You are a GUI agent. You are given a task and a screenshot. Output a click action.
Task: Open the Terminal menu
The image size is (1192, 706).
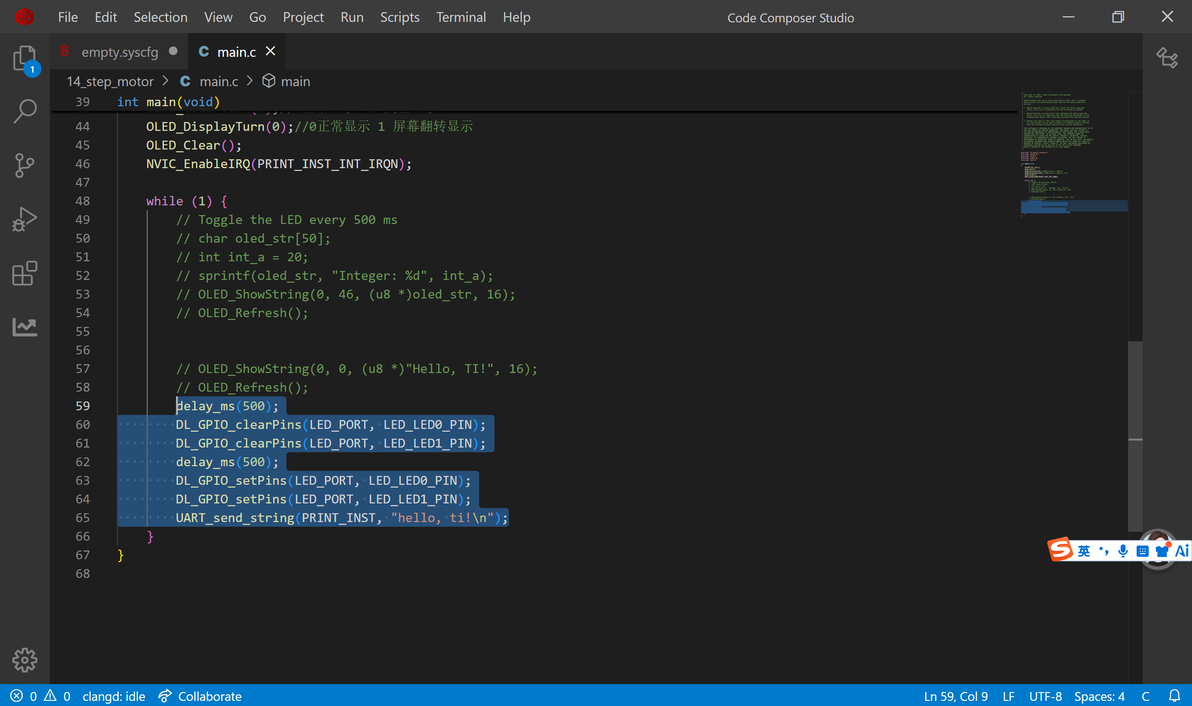coord(461,17)
